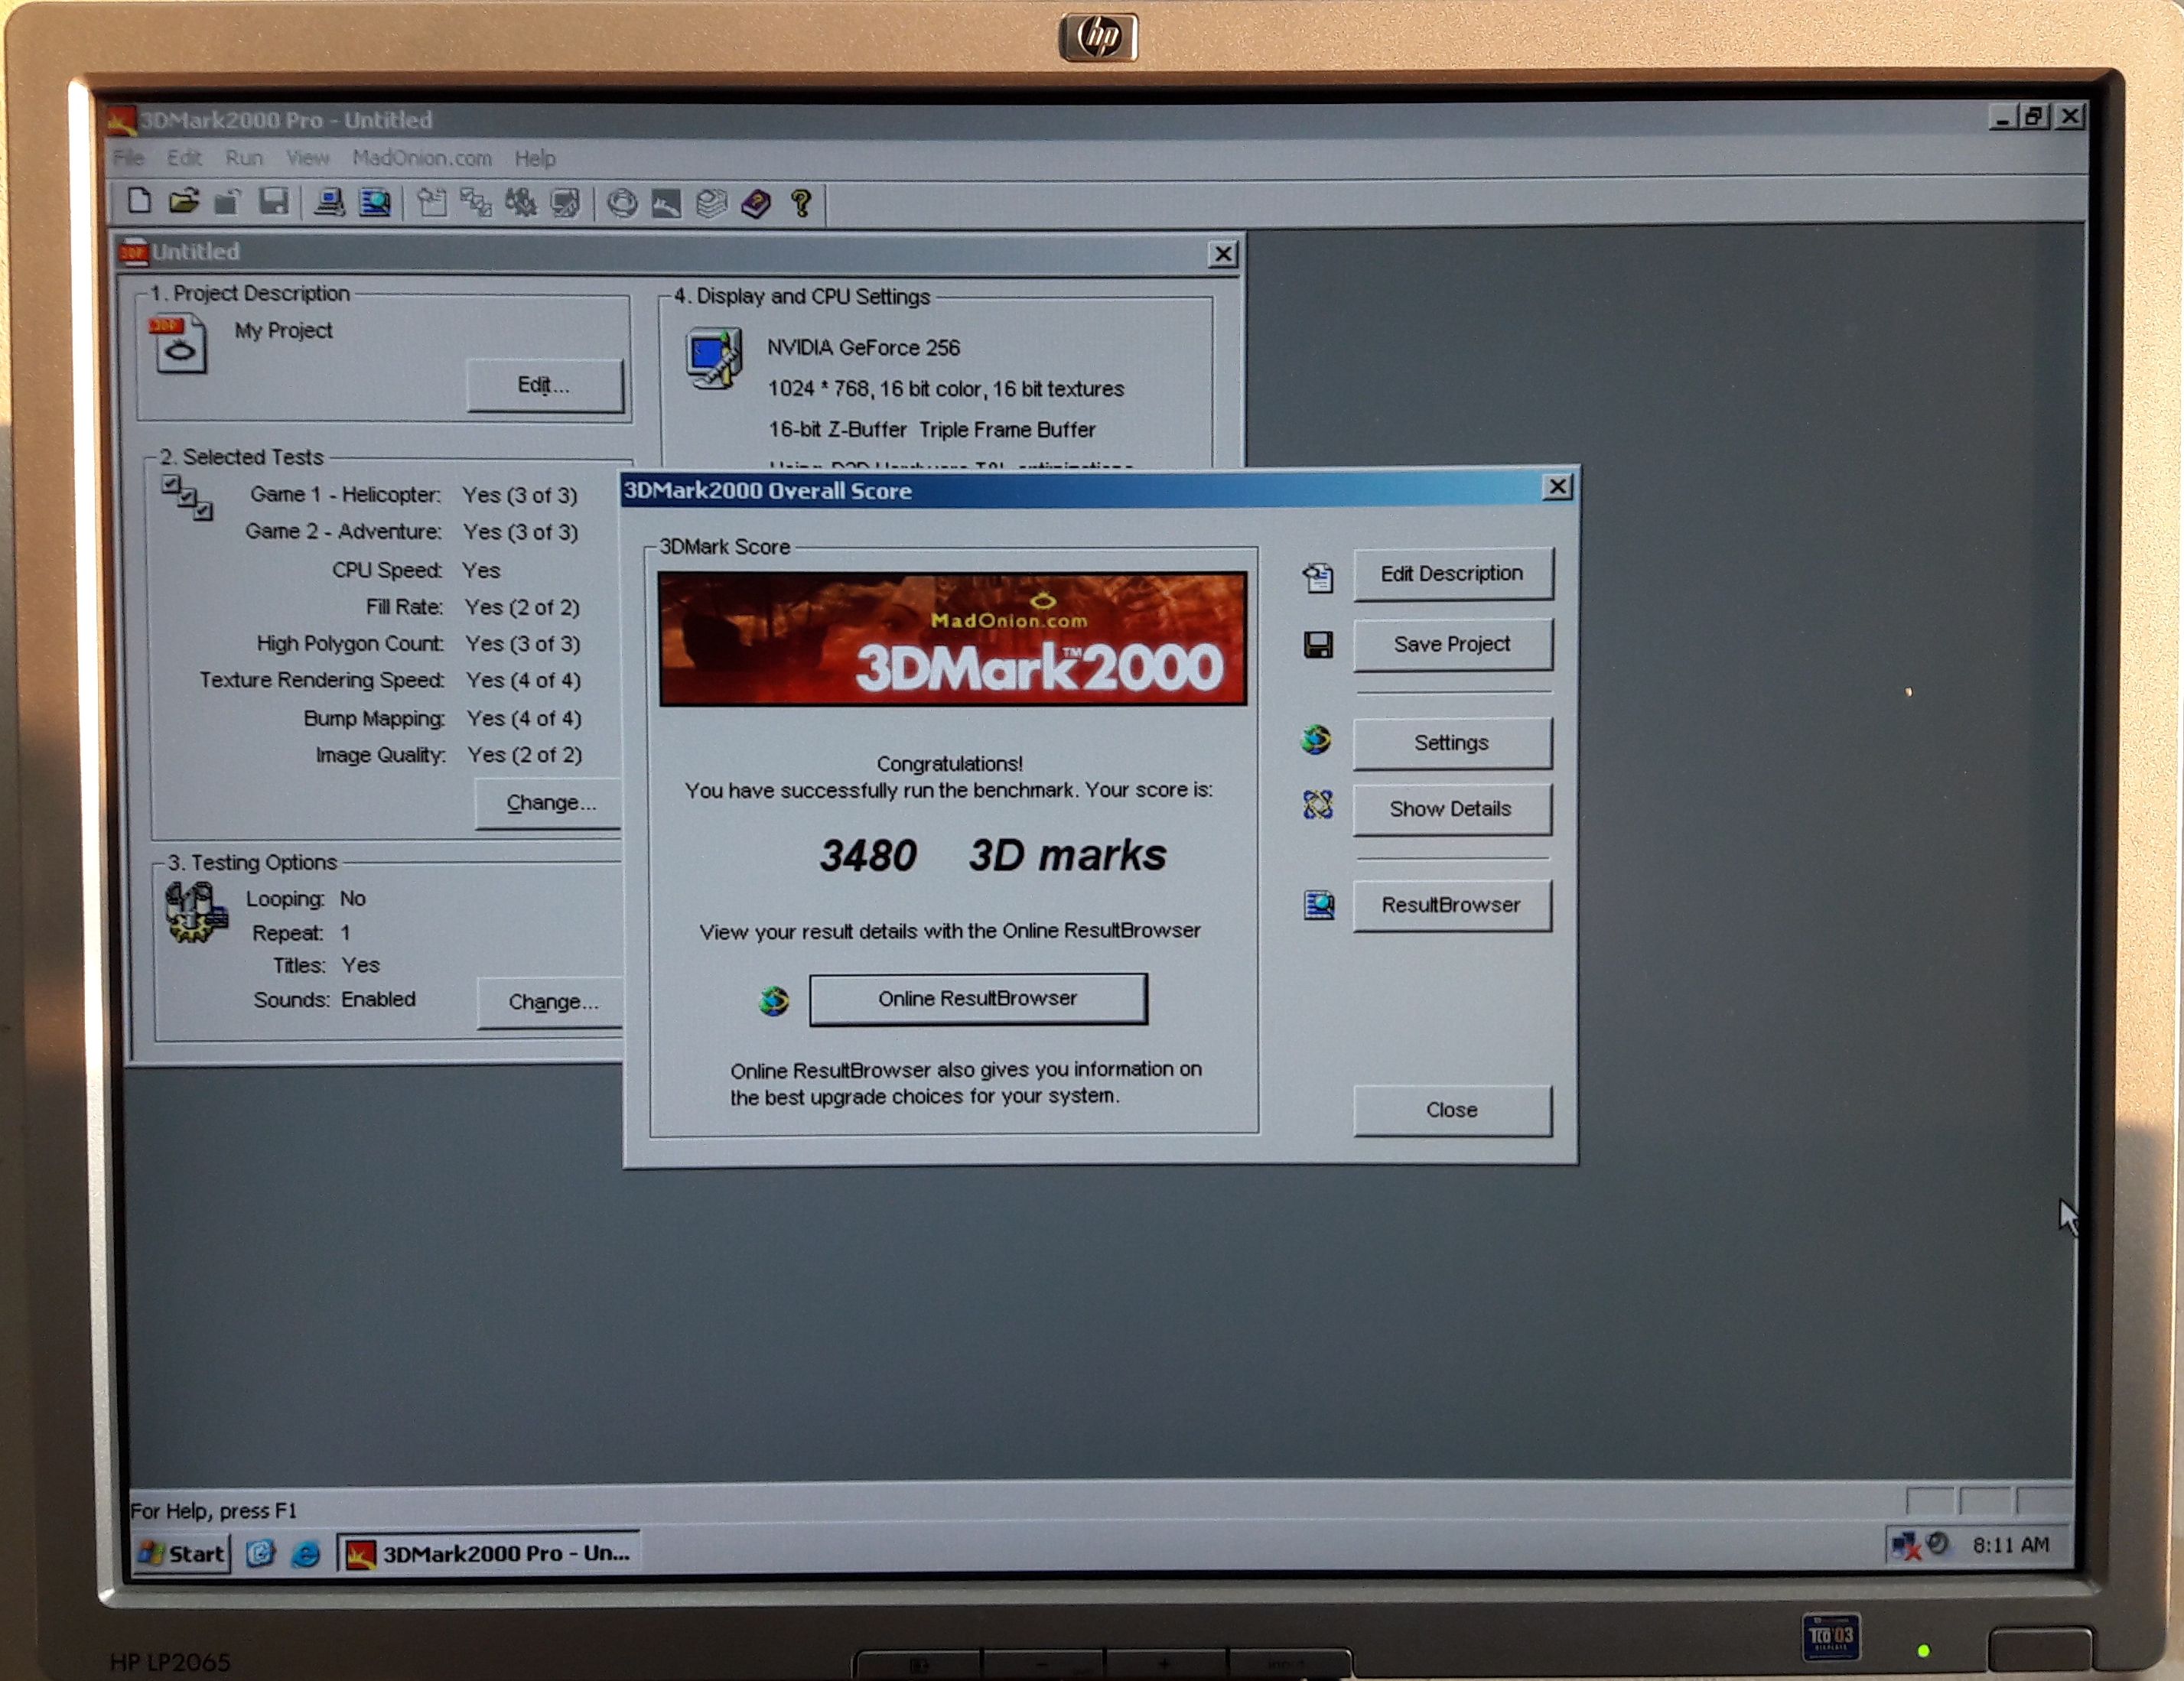Click the Show Details button
This screenshot has width=2184, height=1681.
(x=1452, y=809)
